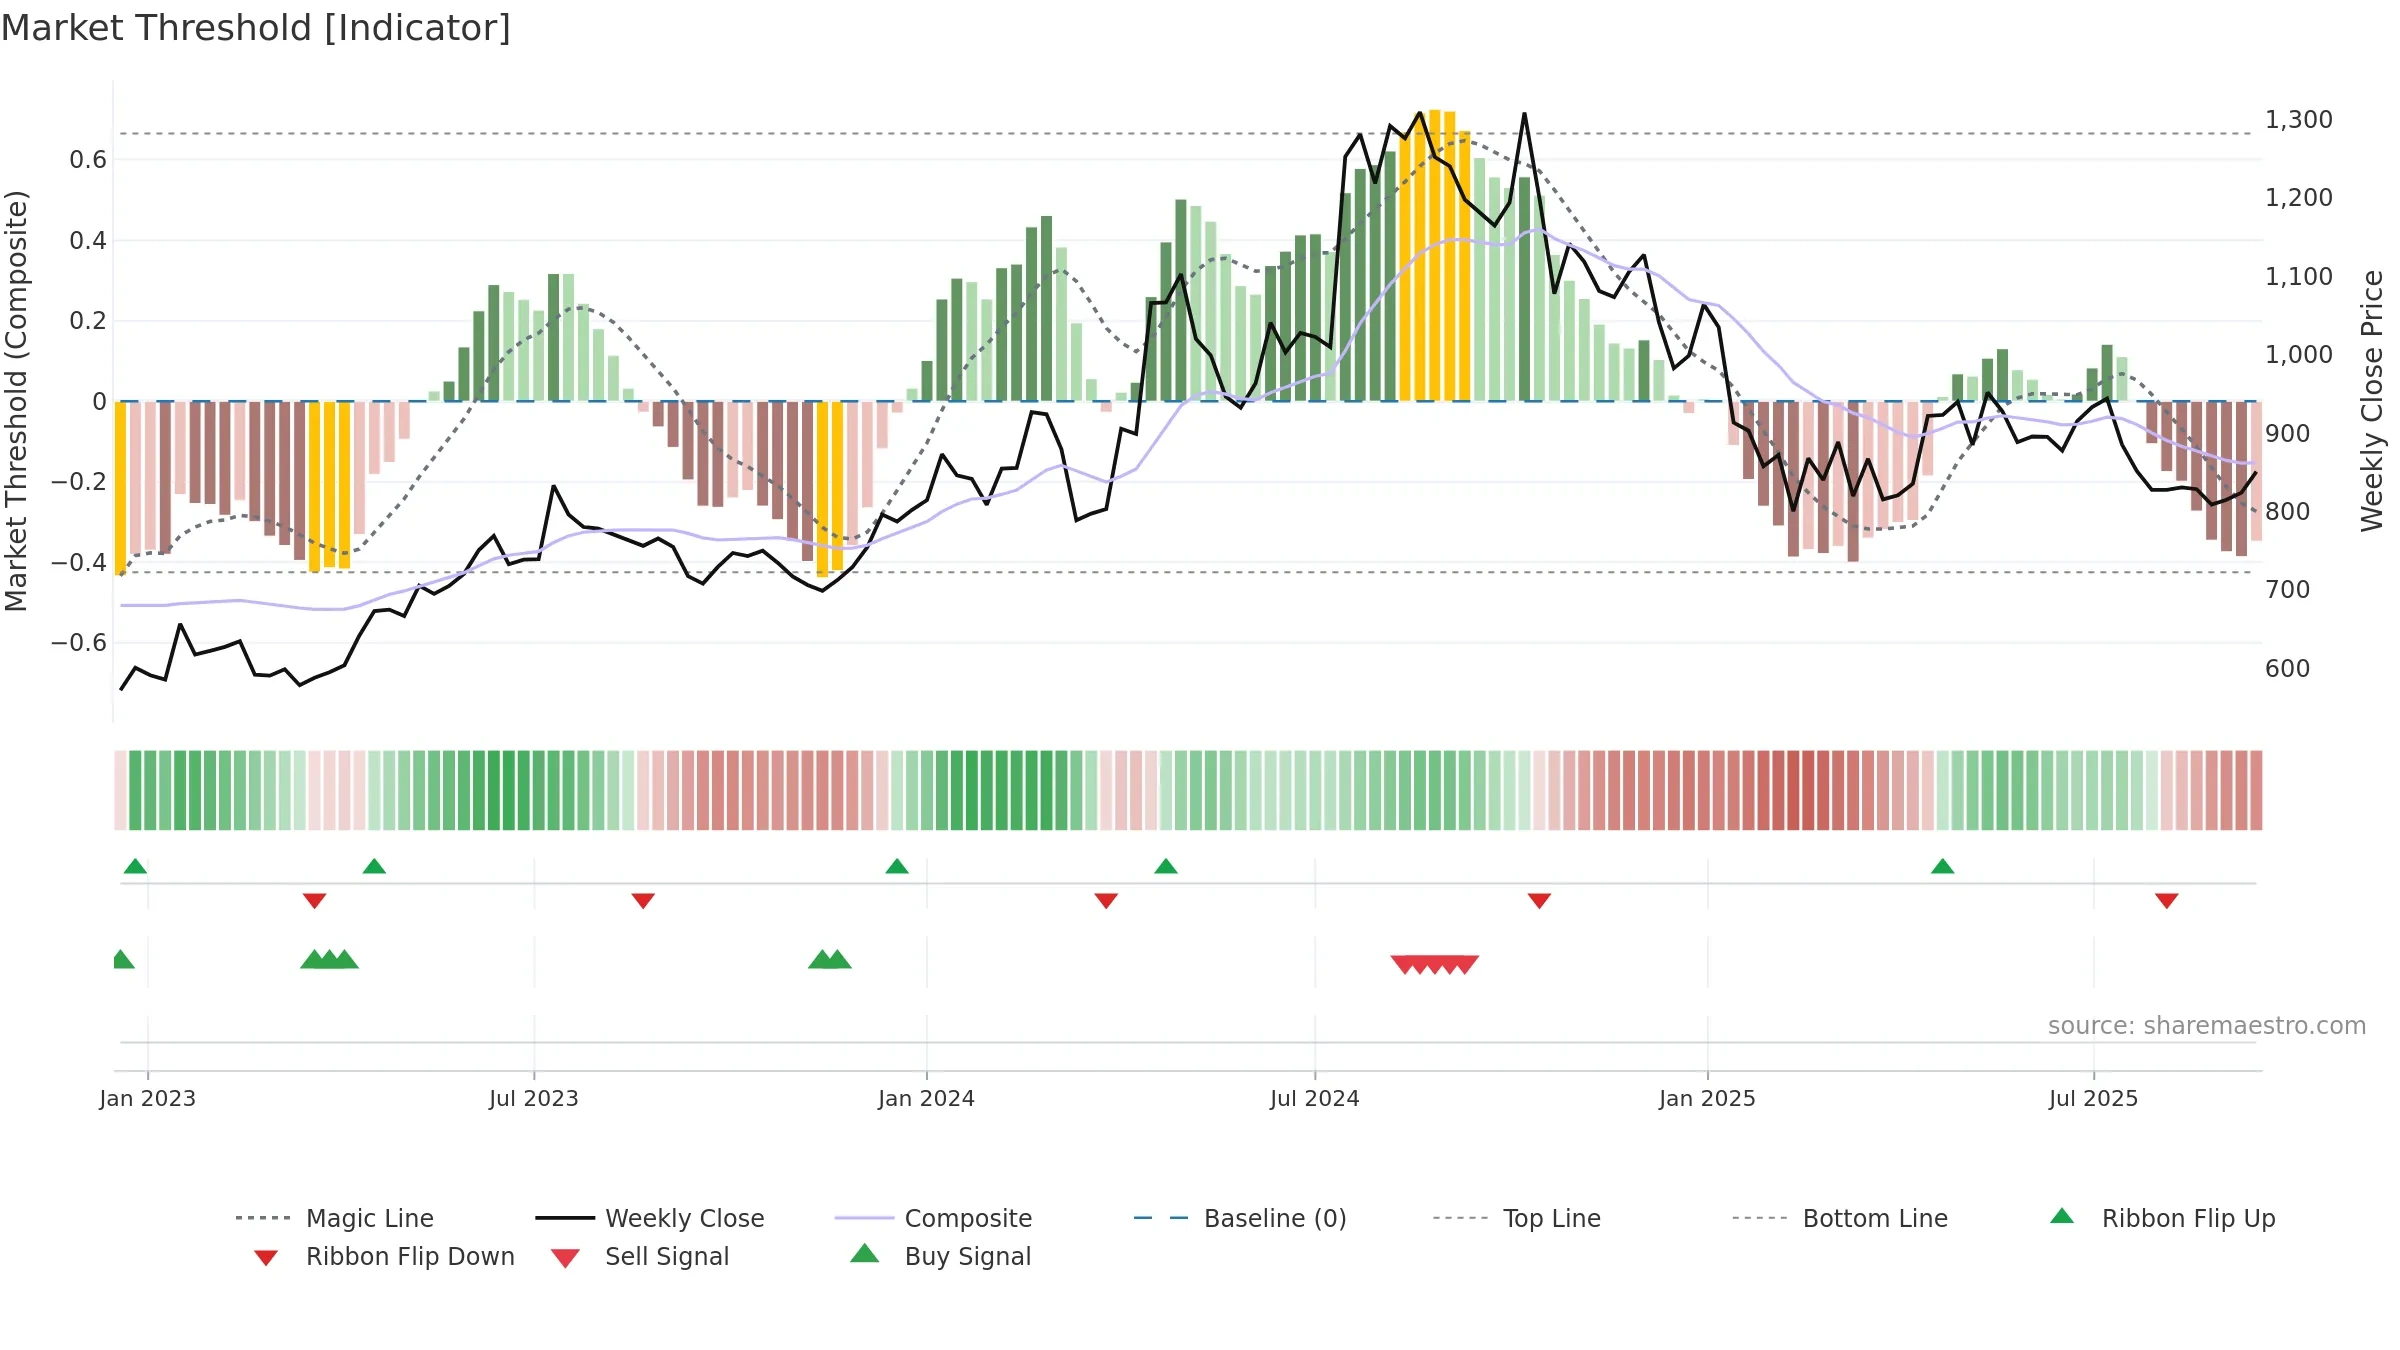Image resolution: width=2400 pixels, height=1350 pixels.
Task: Click the Jan 2025 x-axis label
Action: pyautogui.click(x=1707, y=1098)
